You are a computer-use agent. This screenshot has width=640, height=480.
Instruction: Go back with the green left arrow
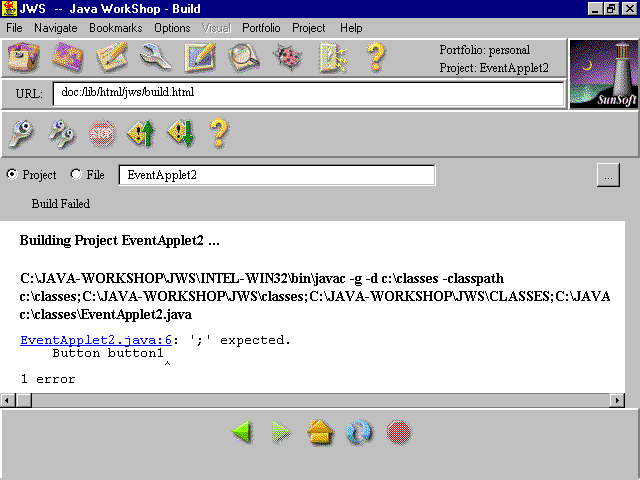[243, 432]
